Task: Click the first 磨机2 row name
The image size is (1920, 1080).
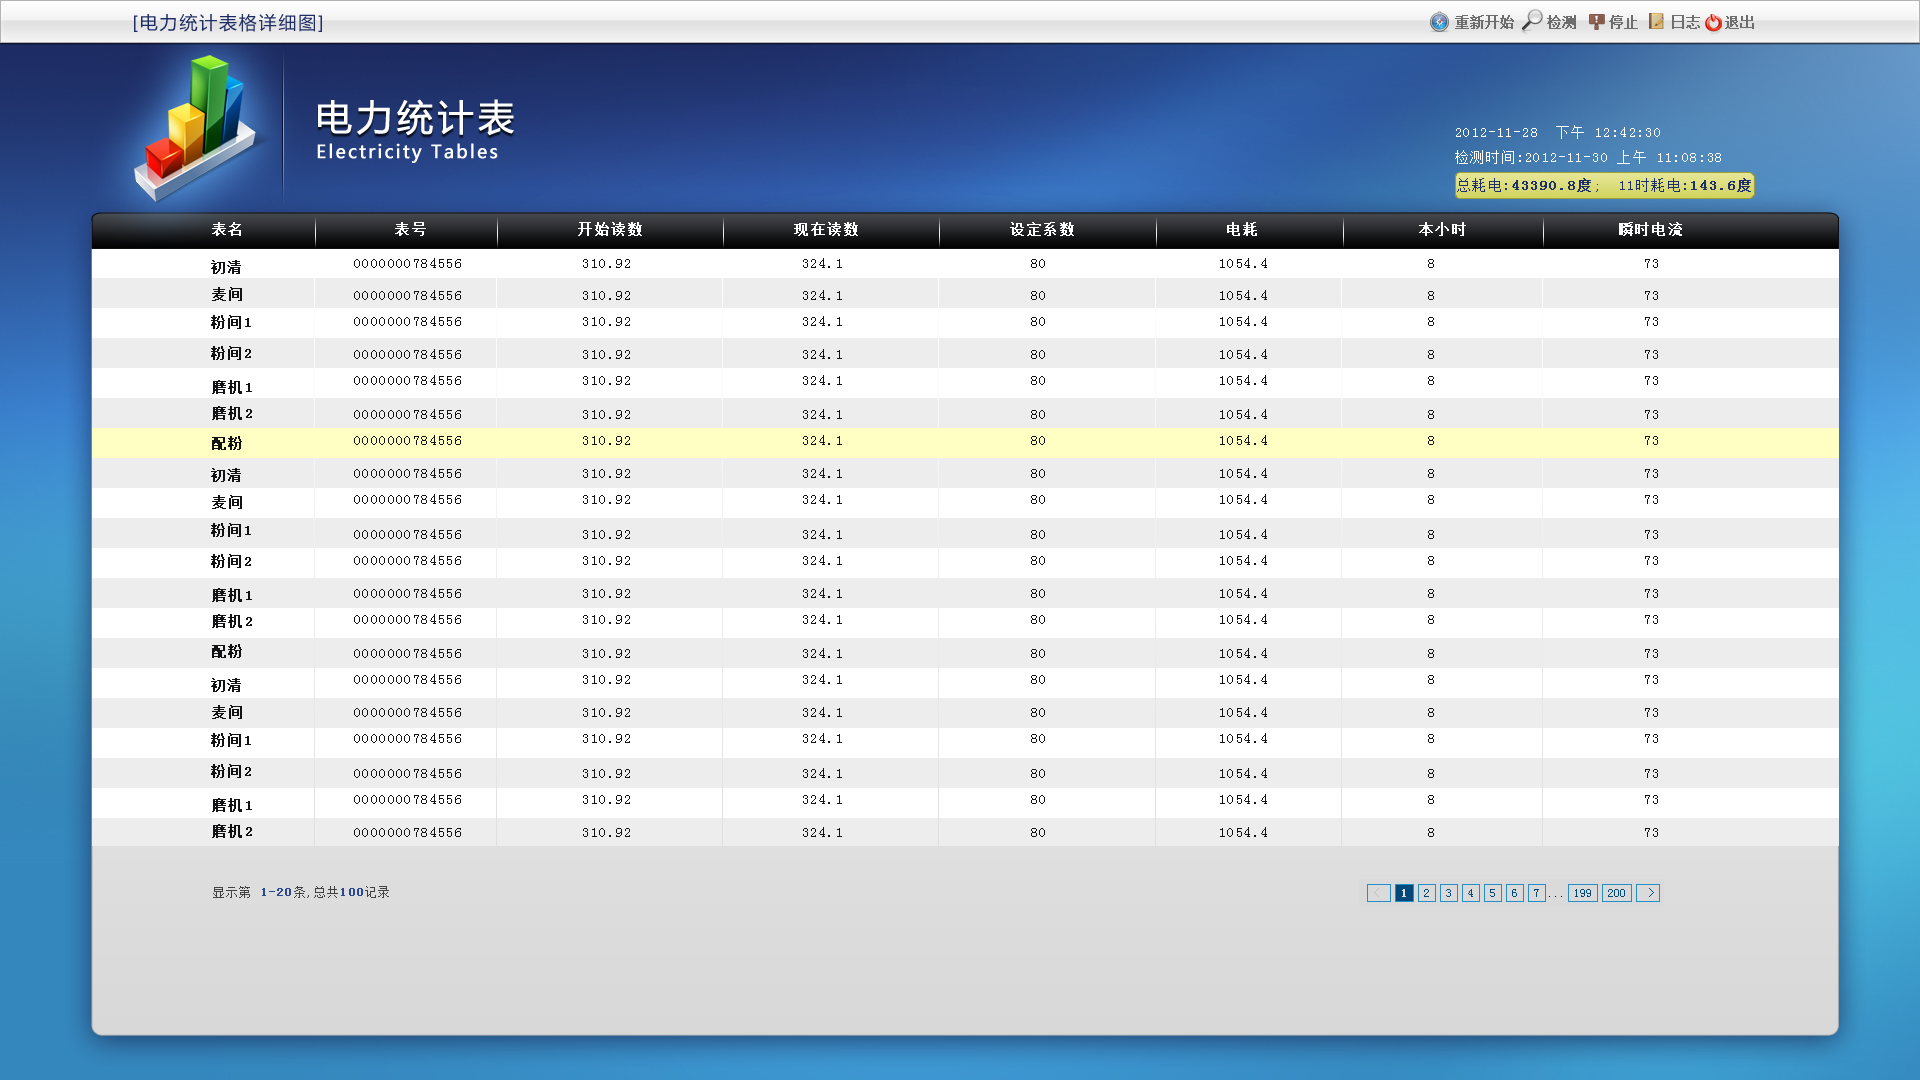Action: [232, 413]
